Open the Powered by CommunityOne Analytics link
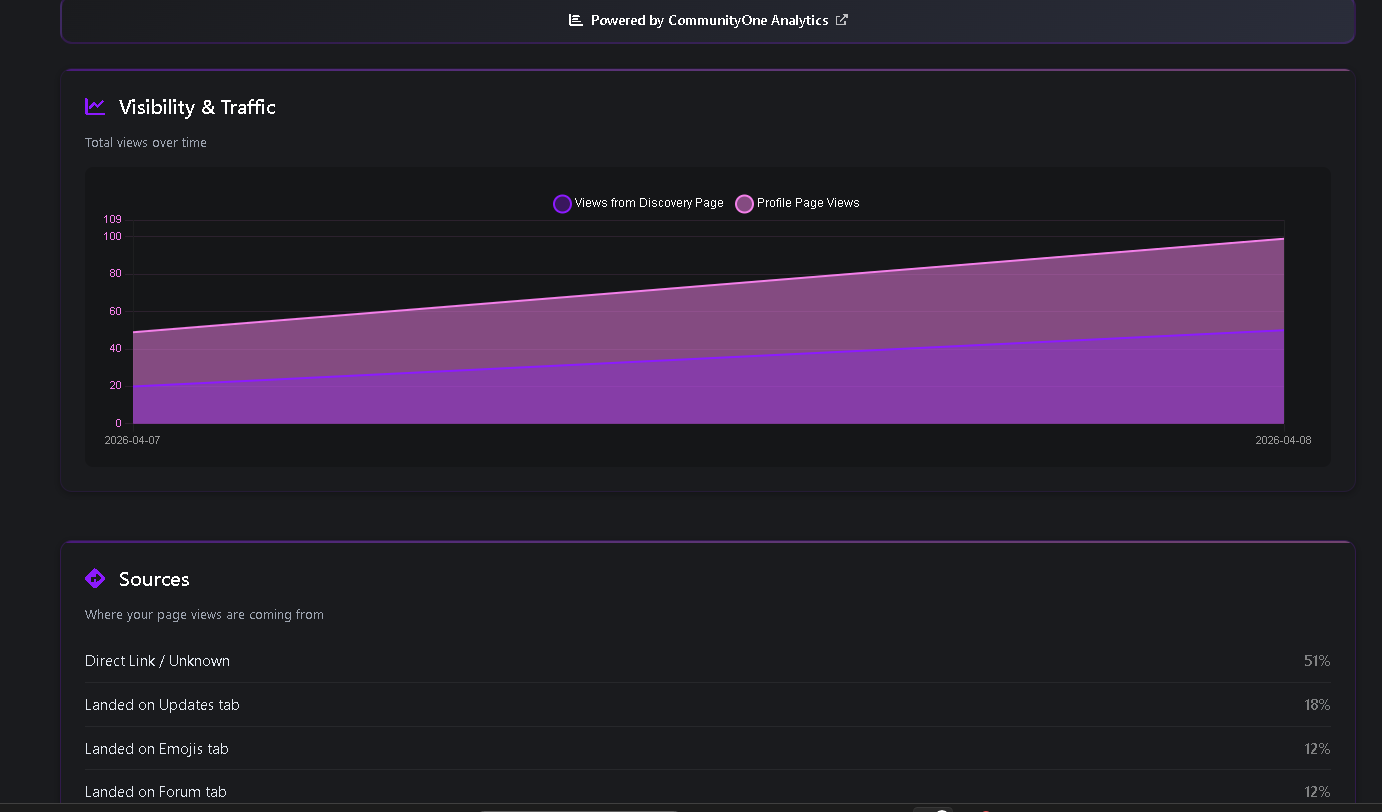Screen dimensions: 1382x812 [709, 20]
